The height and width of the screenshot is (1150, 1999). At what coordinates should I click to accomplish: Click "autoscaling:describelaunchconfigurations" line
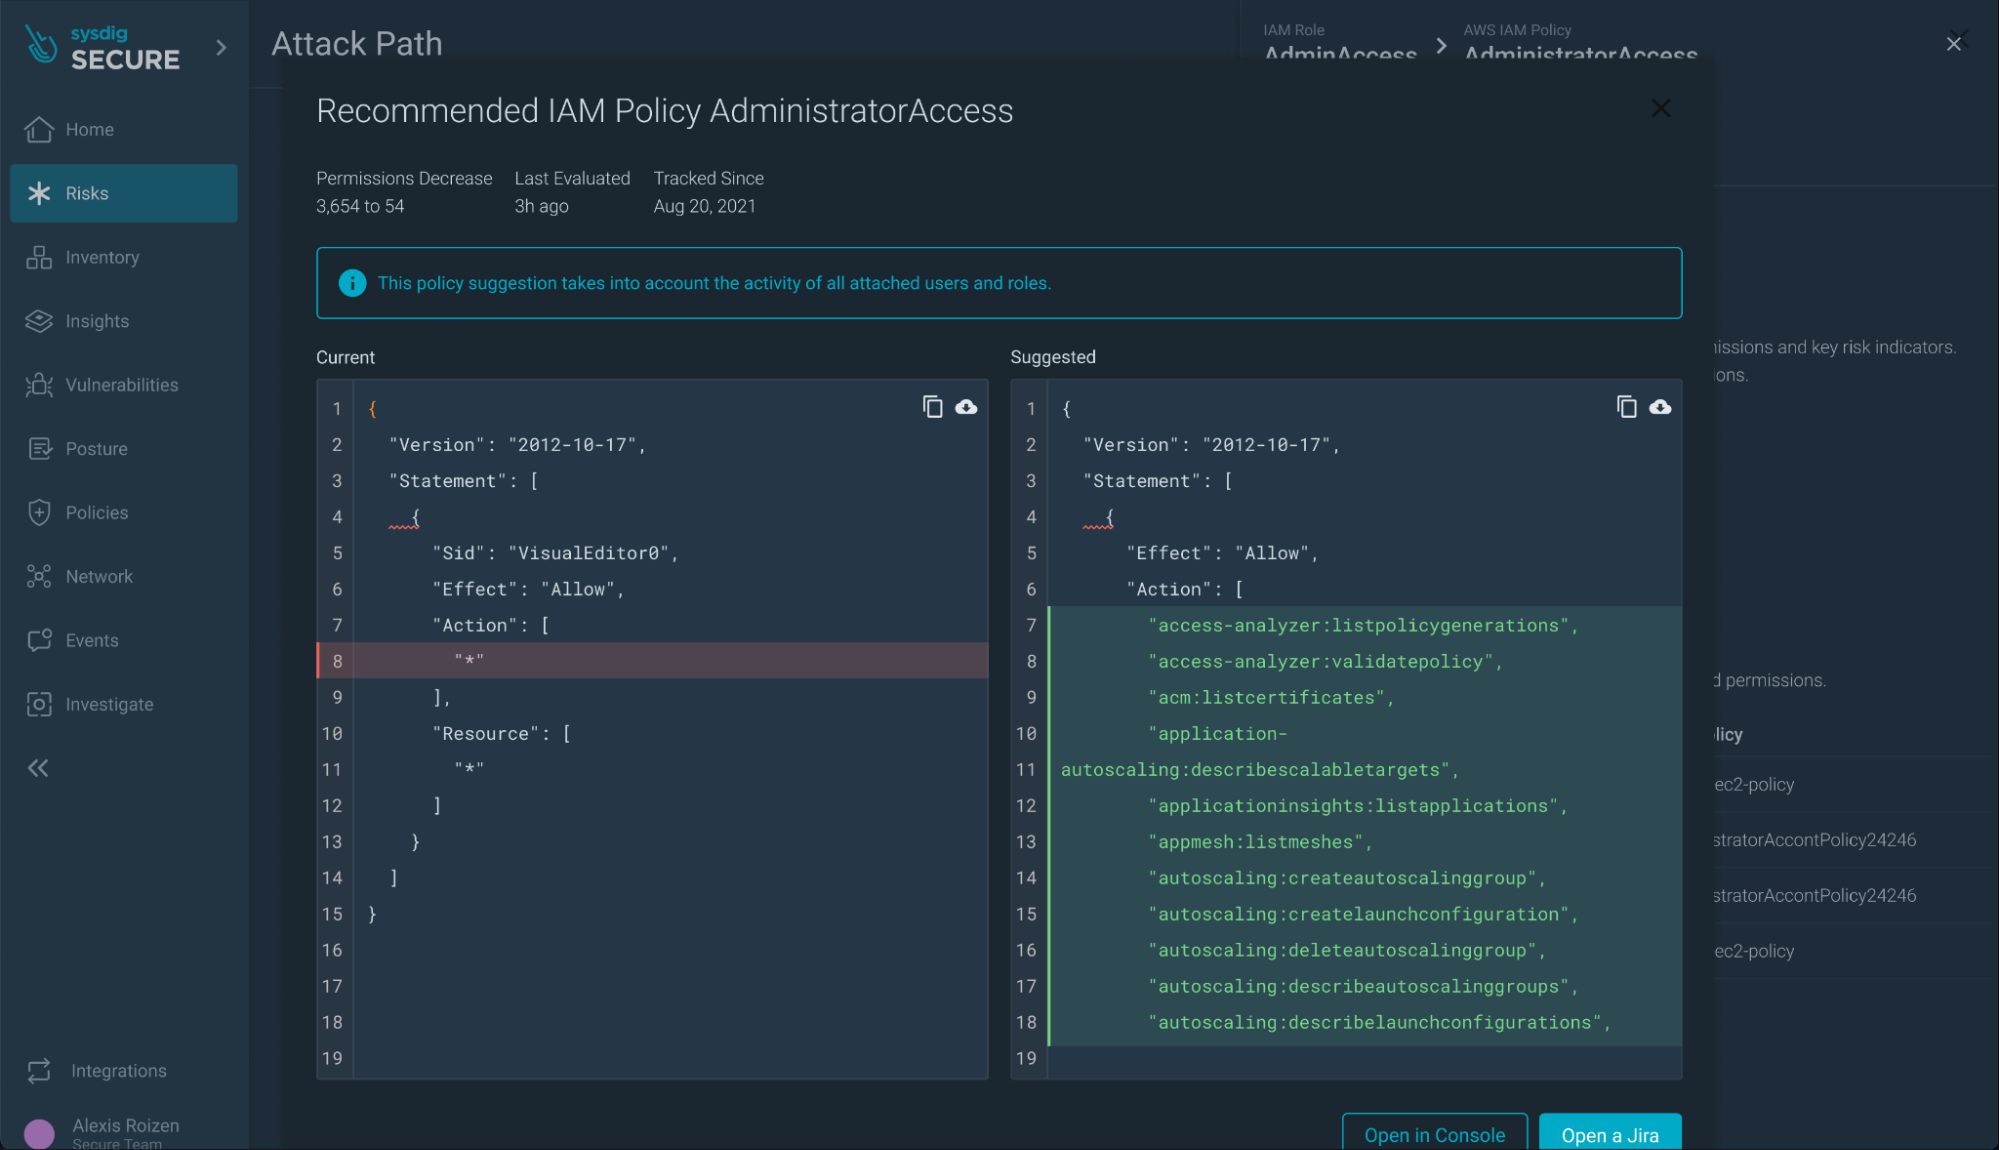pos(1380,1022)
